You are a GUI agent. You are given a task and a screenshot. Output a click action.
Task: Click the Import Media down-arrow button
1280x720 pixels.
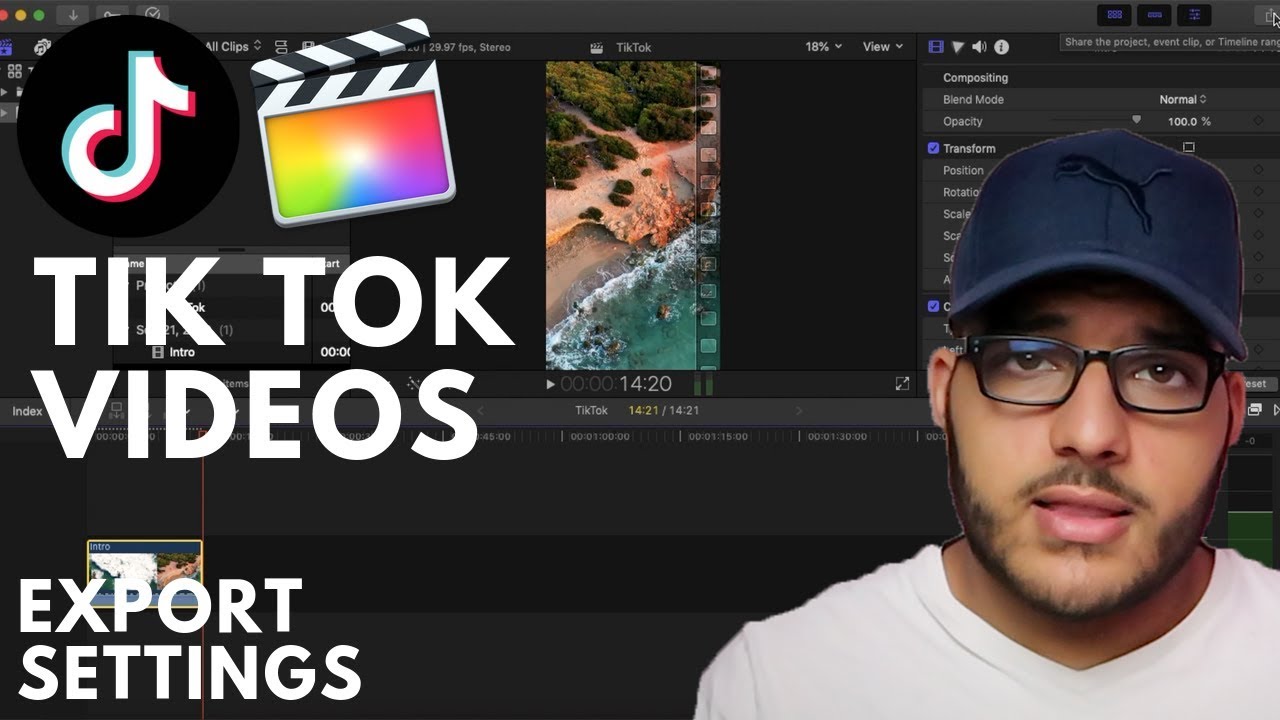[73, 15]
